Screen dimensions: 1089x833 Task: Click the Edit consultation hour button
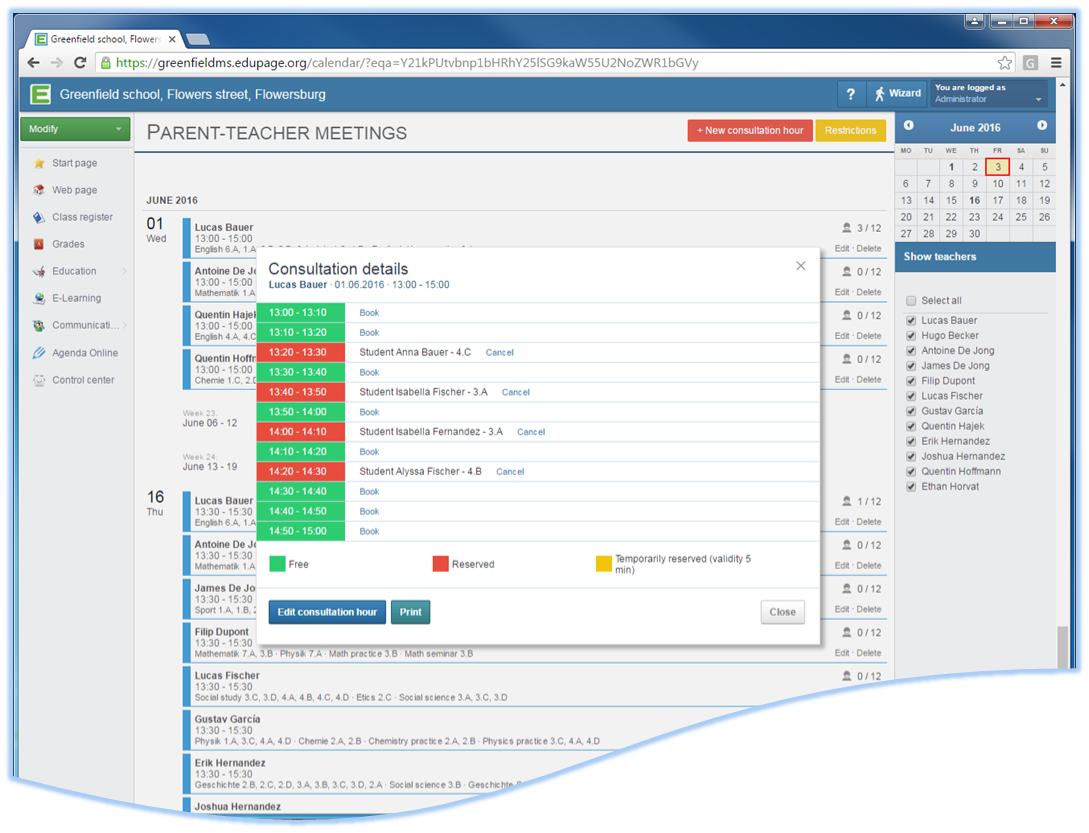pyautogui.click(x=327, y=612)
